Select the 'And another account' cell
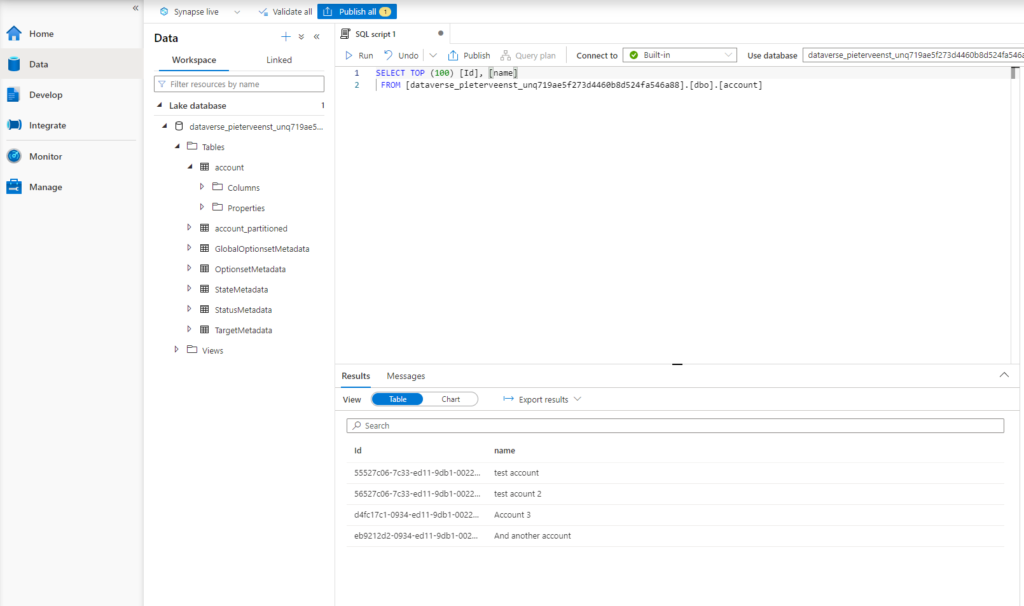Screen dimensions: 1024x606 [x=532, y=535]
